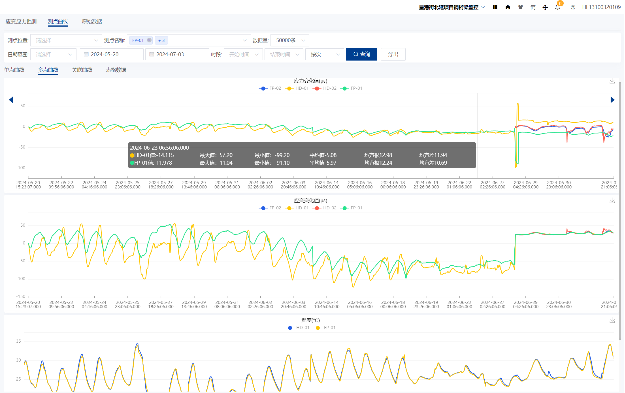625x393 pixels.
Task: Toggle the blue legend series in the first chart
Action: coord(271,88)
